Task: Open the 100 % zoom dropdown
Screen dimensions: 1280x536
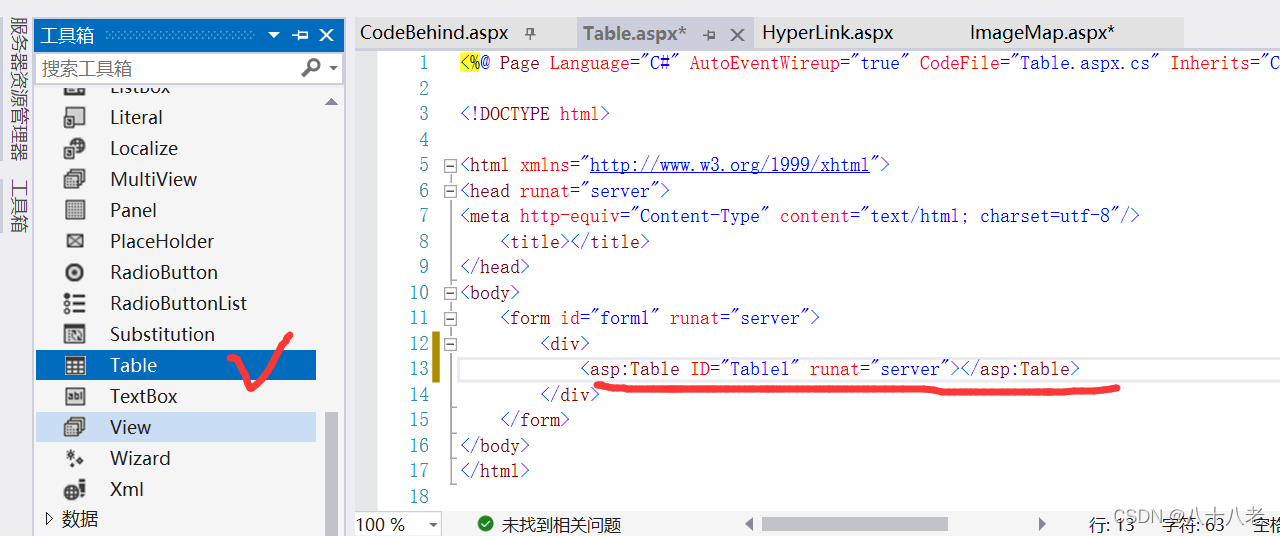Action: pyautogui.click(x=433, y=524)
